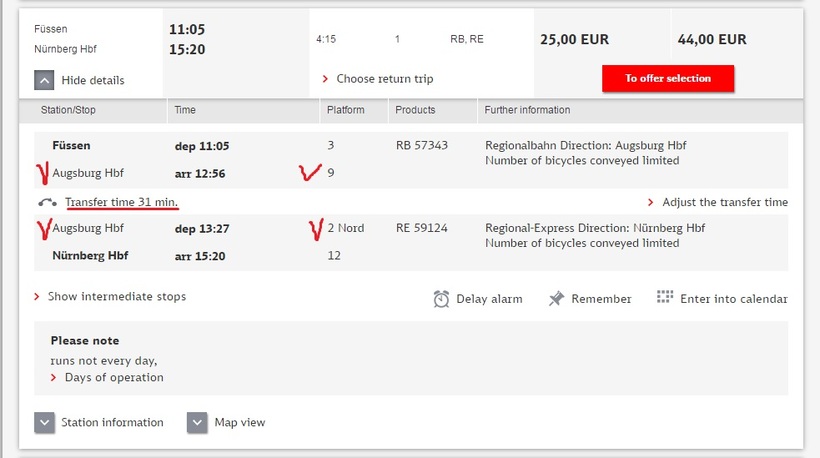Expand the Map view section
This screenshot has width=820, height=458.
(x=197, y=423)
